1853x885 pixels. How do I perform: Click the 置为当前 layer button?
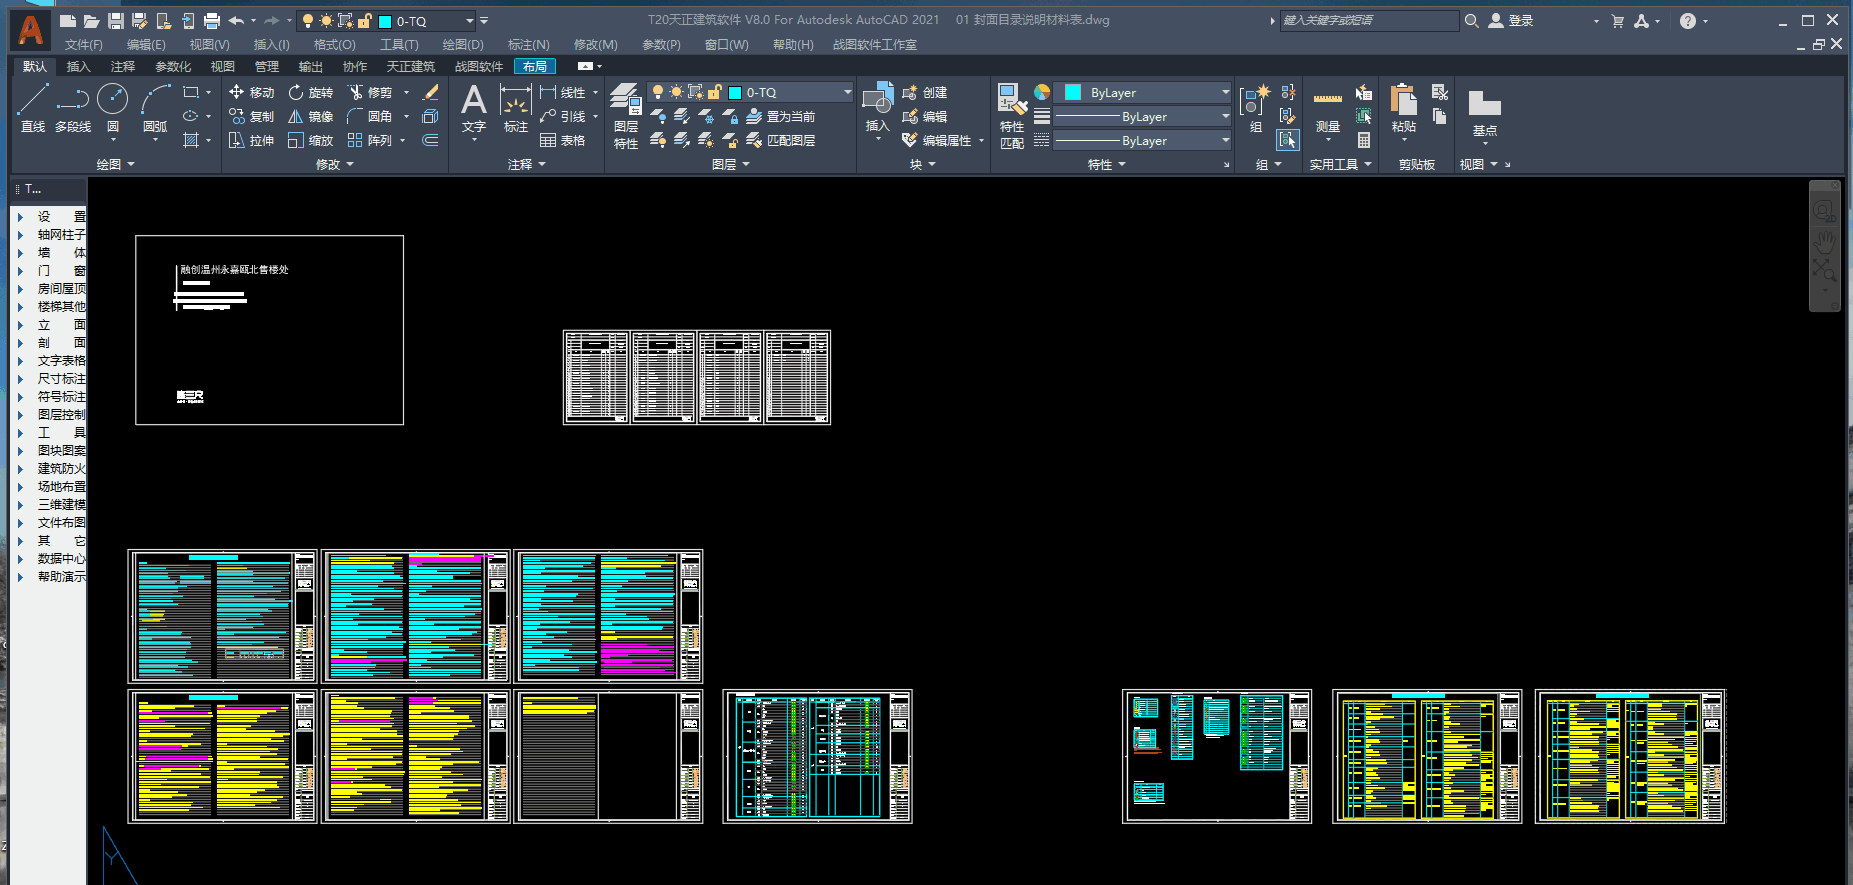pyautogui.click(x=781, y=116)
